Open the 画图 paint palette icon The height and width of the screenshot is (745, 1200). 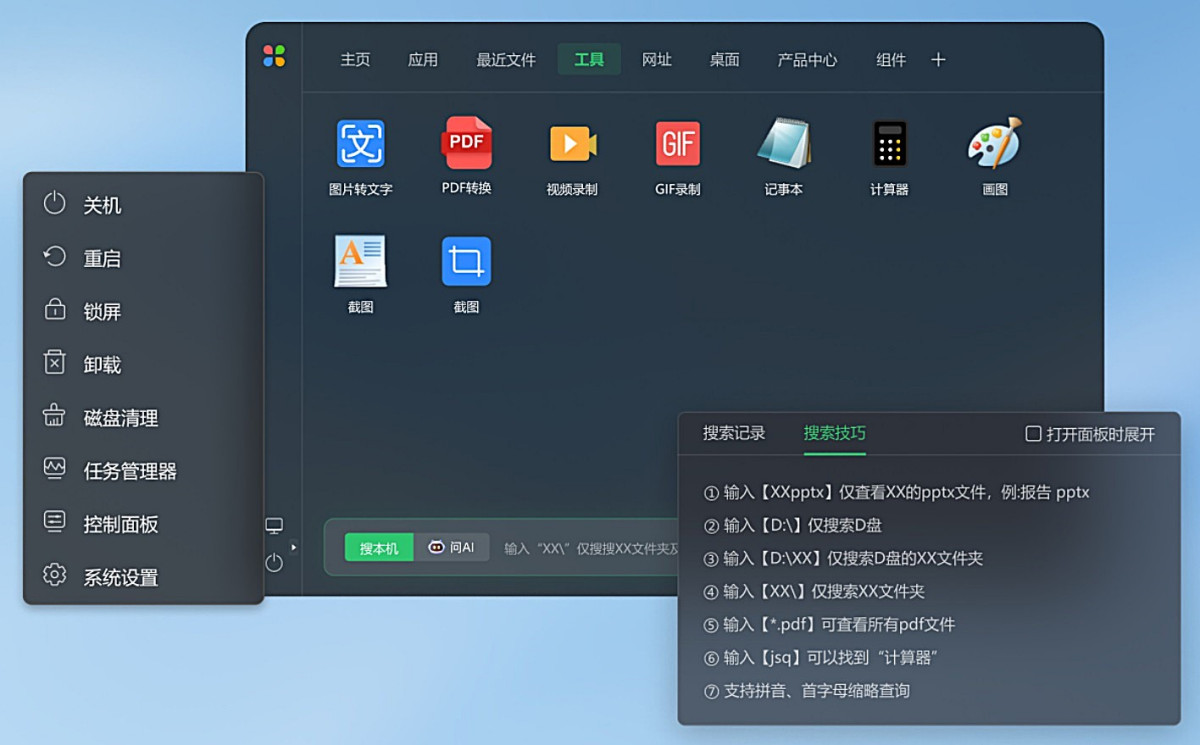pyautogui.click(x=994, y=144)
